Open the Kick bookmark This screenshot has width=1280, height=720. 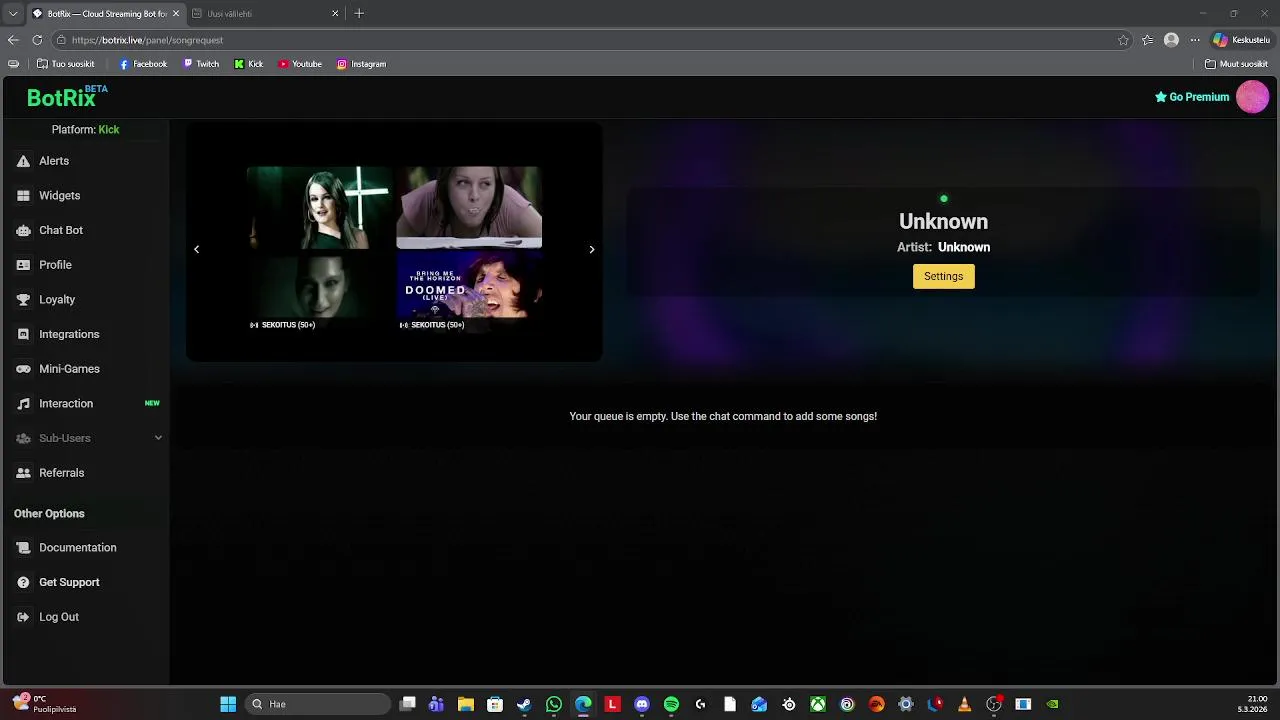249,64
